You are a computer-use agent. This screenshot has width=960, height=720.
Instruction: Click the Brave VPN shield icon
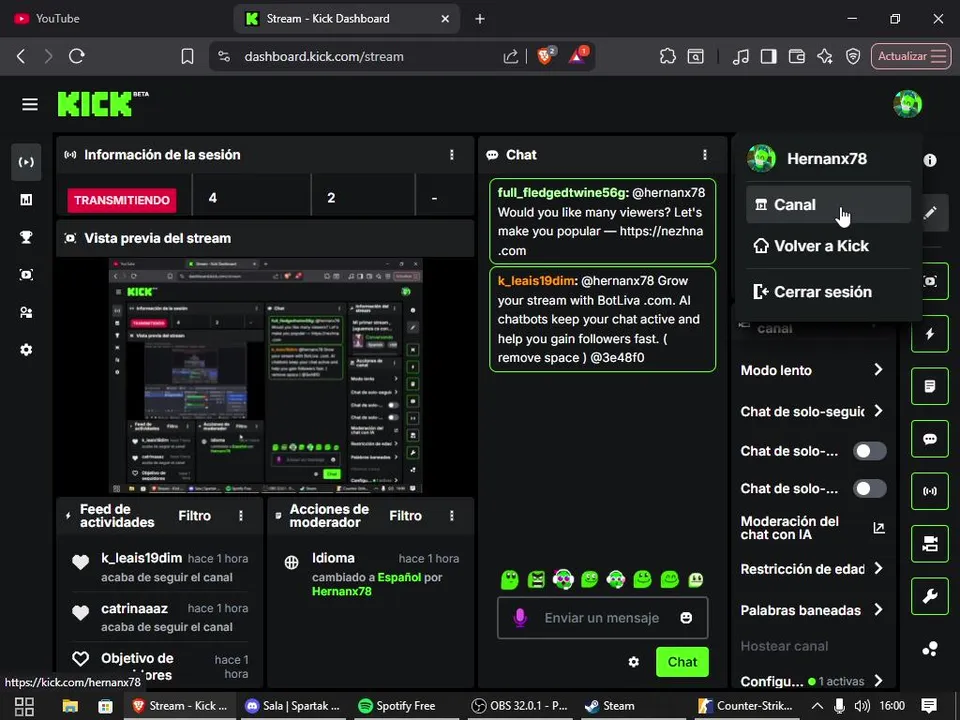click(853, 56)
